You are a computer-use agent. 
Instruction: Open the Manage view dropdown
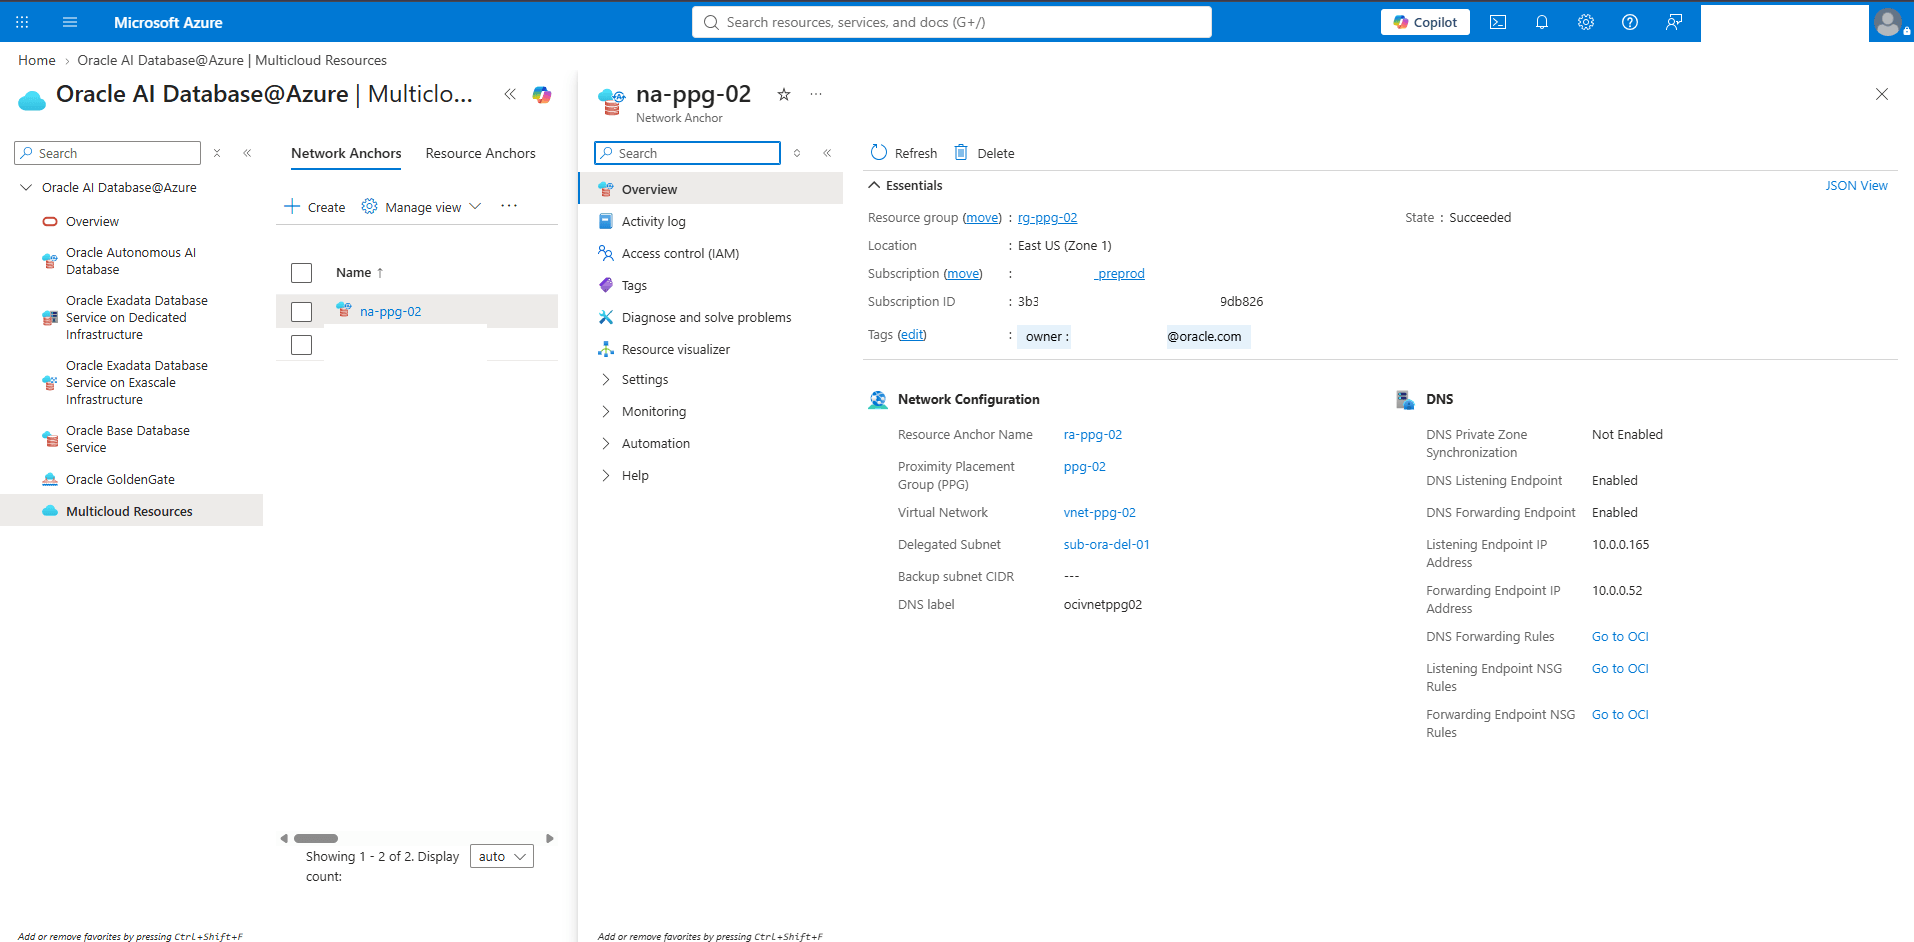pos(421,207)
